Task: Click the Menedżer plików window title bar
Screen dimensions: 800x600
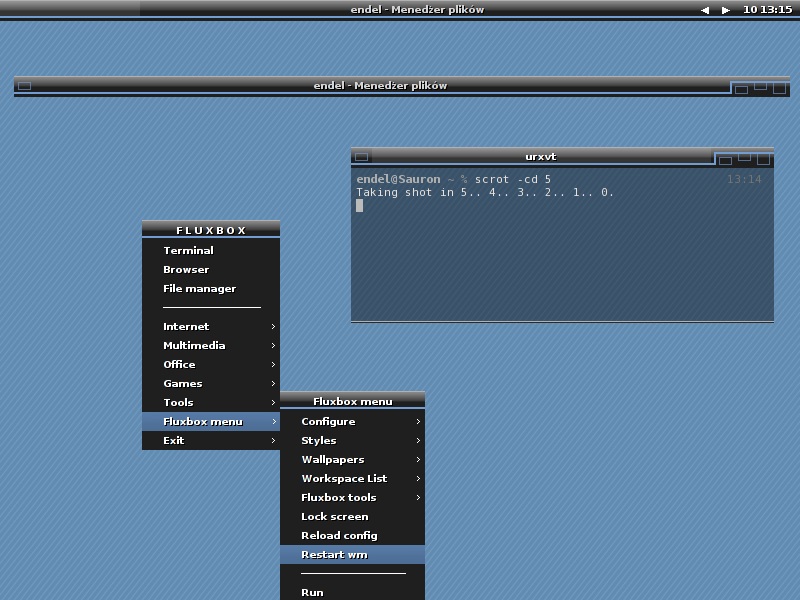Action: (380, 85)
